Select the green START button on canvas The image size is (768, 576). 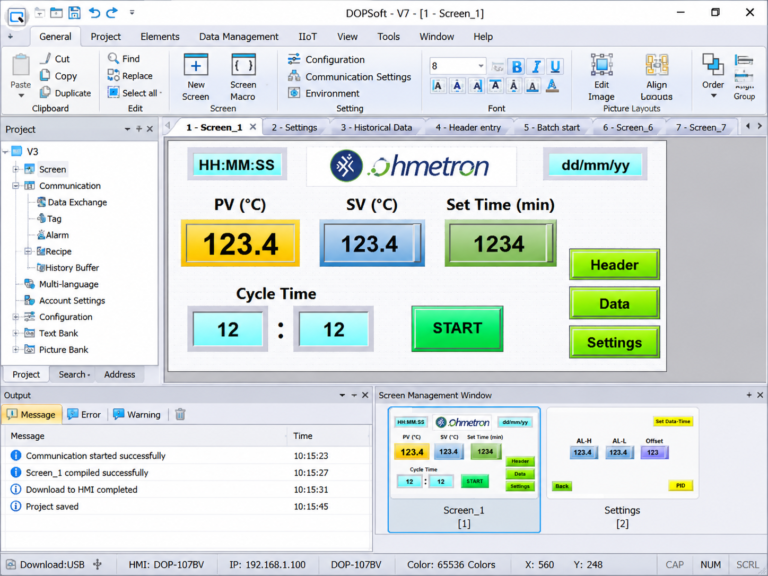coord(457,329)
